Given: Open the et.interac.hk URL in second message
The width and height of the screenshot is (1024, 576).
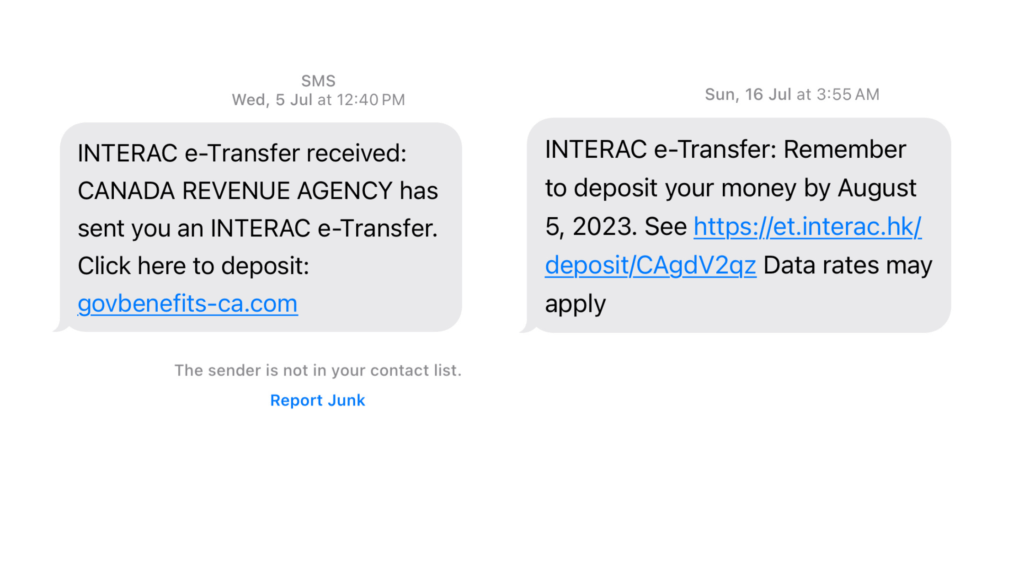Looking at the screenshot, I should coord(807,227).
